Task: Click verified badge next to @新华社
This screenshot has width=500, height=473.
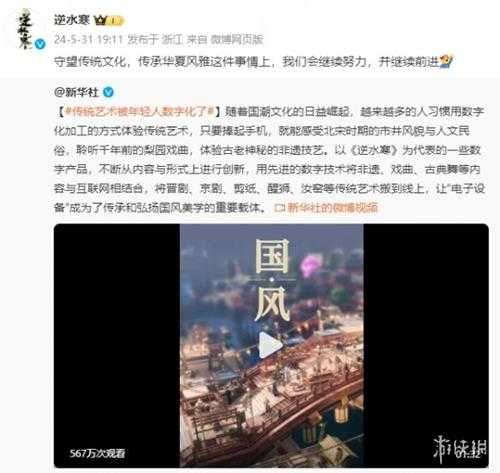Action: tap(108, 92)
